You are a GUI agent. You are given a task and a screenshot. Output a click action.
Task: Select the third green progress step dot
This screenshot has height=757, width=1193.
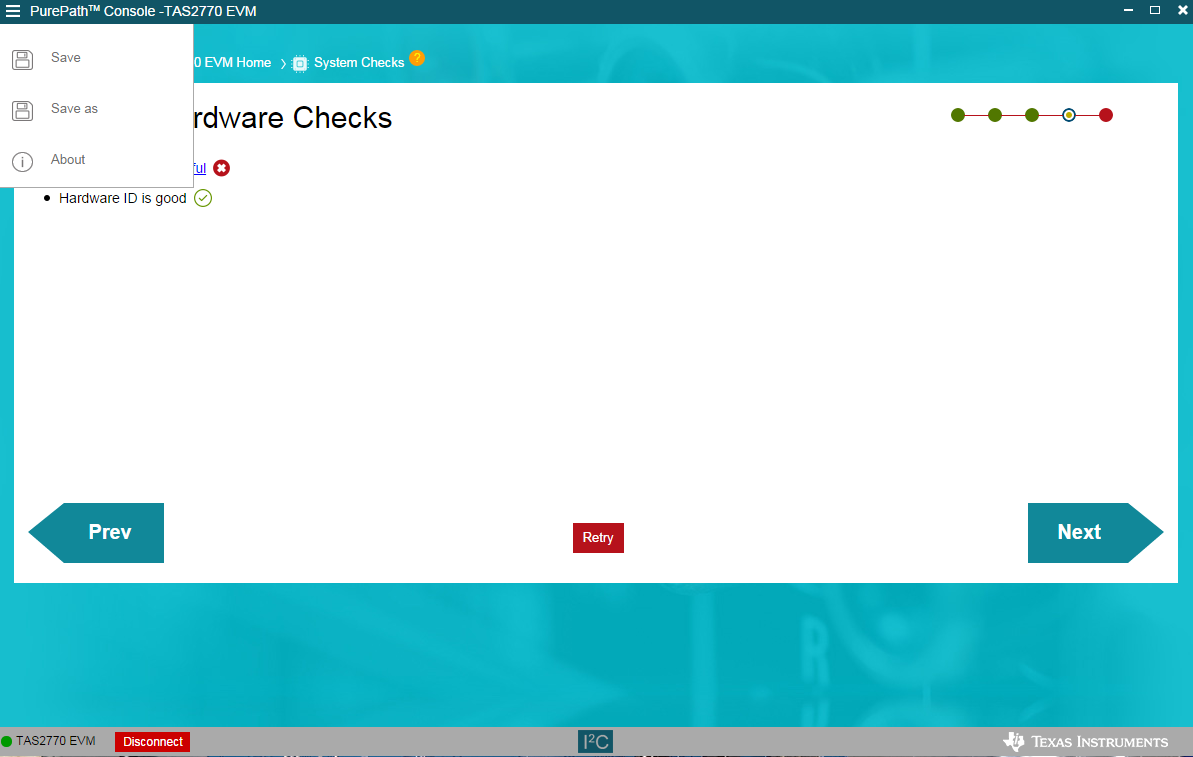pyautogui.click(x=1032, y=115)
